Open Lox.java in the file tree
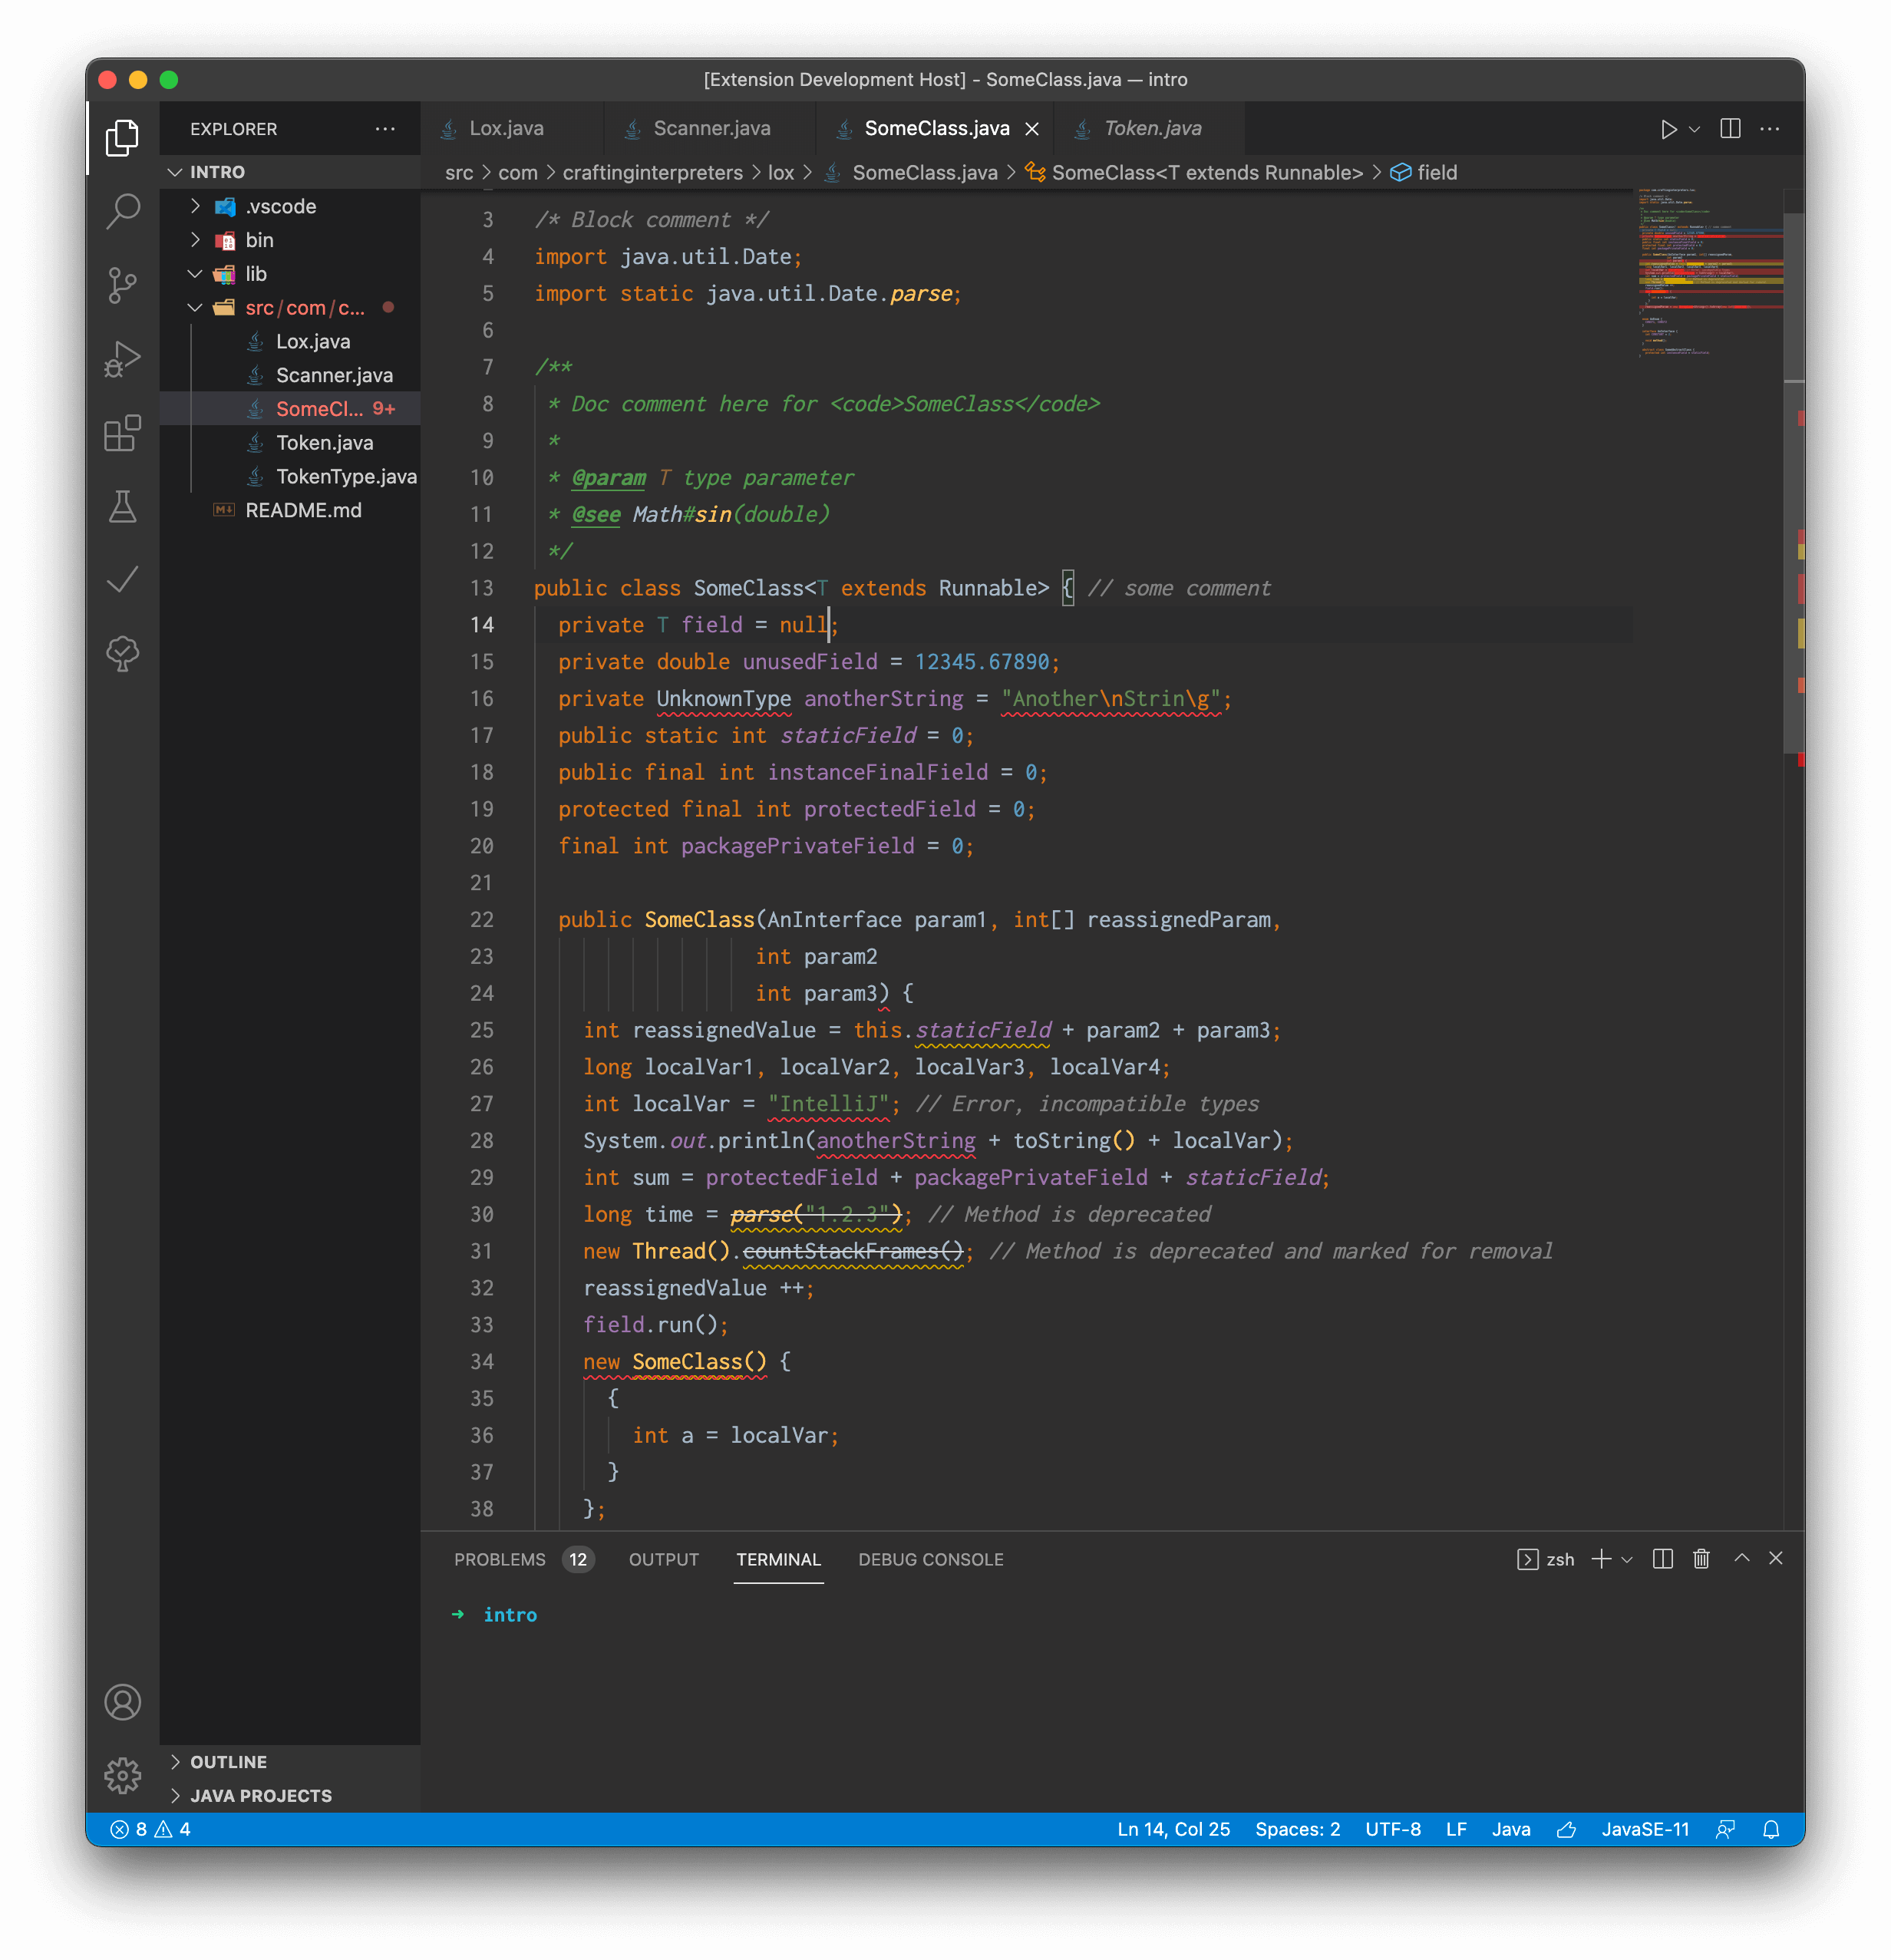Screen dimensions: 1891x1960 coord(290,341)
